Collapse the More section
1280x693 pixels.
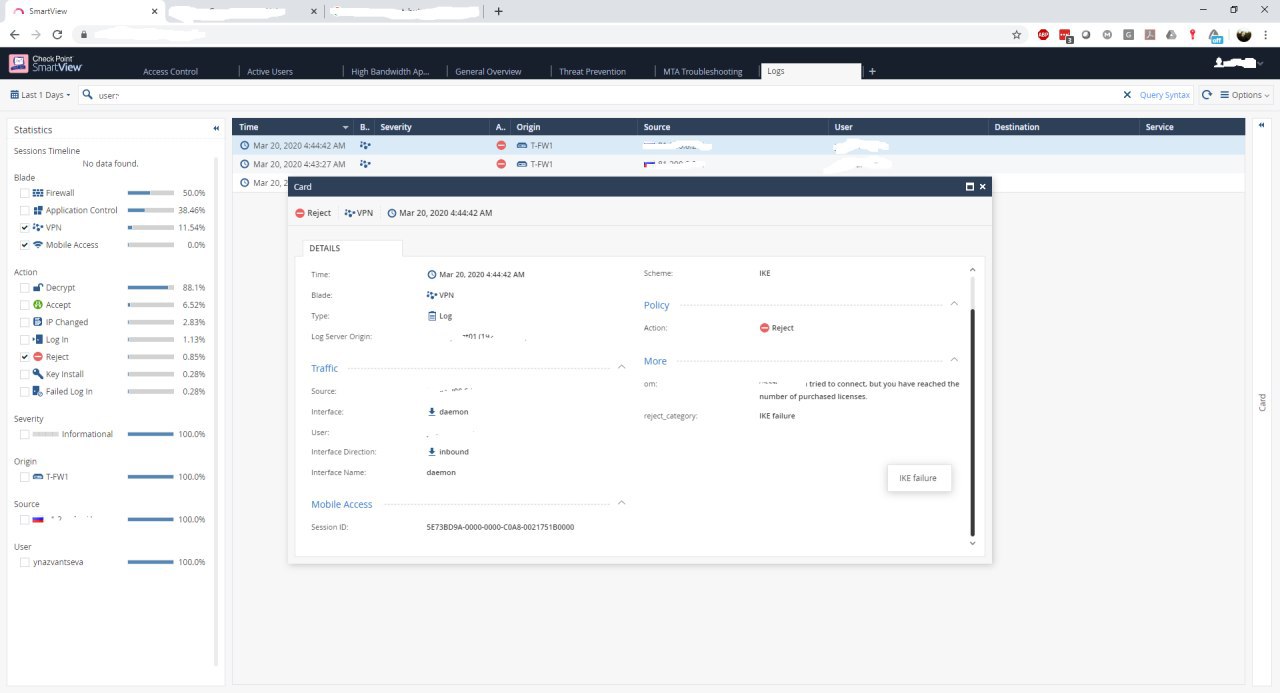click(x=954, y=360)
